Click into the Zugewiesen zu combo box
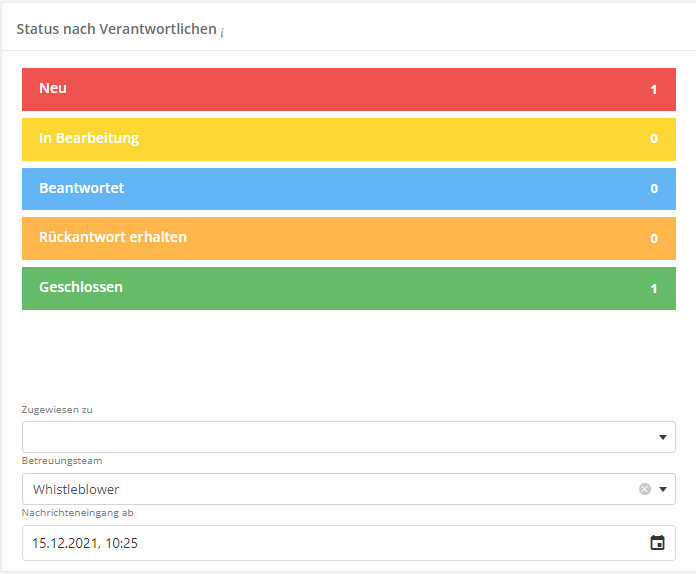 click(330, 437)
